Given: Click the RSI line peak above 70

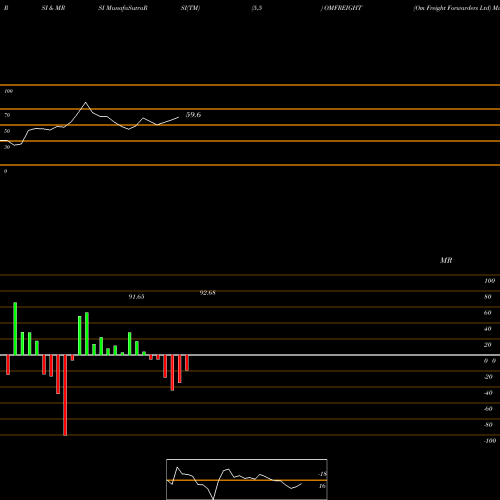Looking at the screenshot, I should click(85, 102).
